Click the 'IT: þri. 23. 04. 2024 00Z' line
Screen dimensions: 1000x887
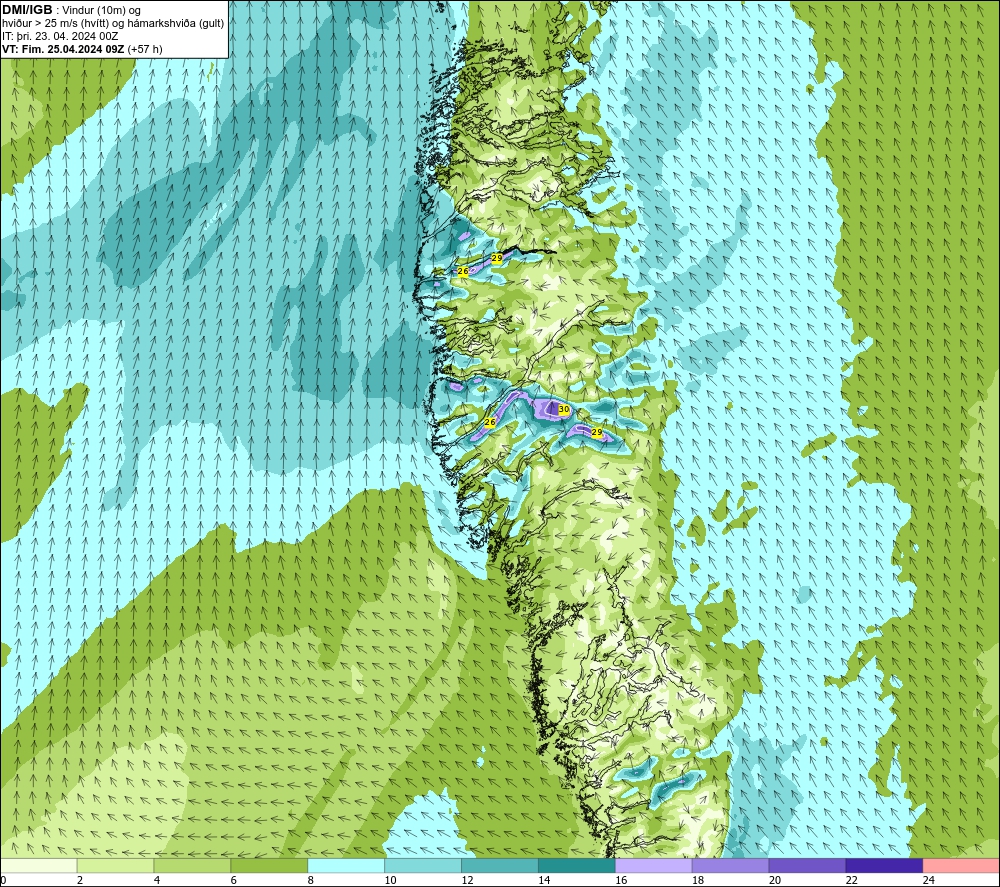pyautogui.click(x=60, y=36)
